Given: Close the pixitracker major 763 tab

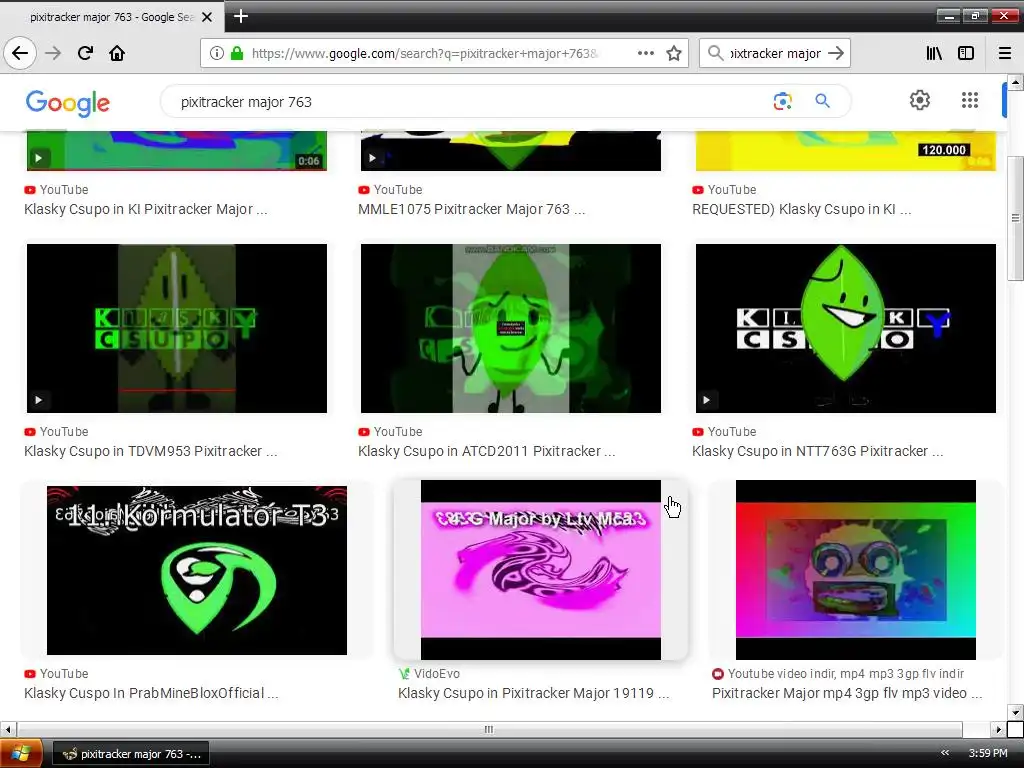Looking at the screenshot, I should click(207, 17).
